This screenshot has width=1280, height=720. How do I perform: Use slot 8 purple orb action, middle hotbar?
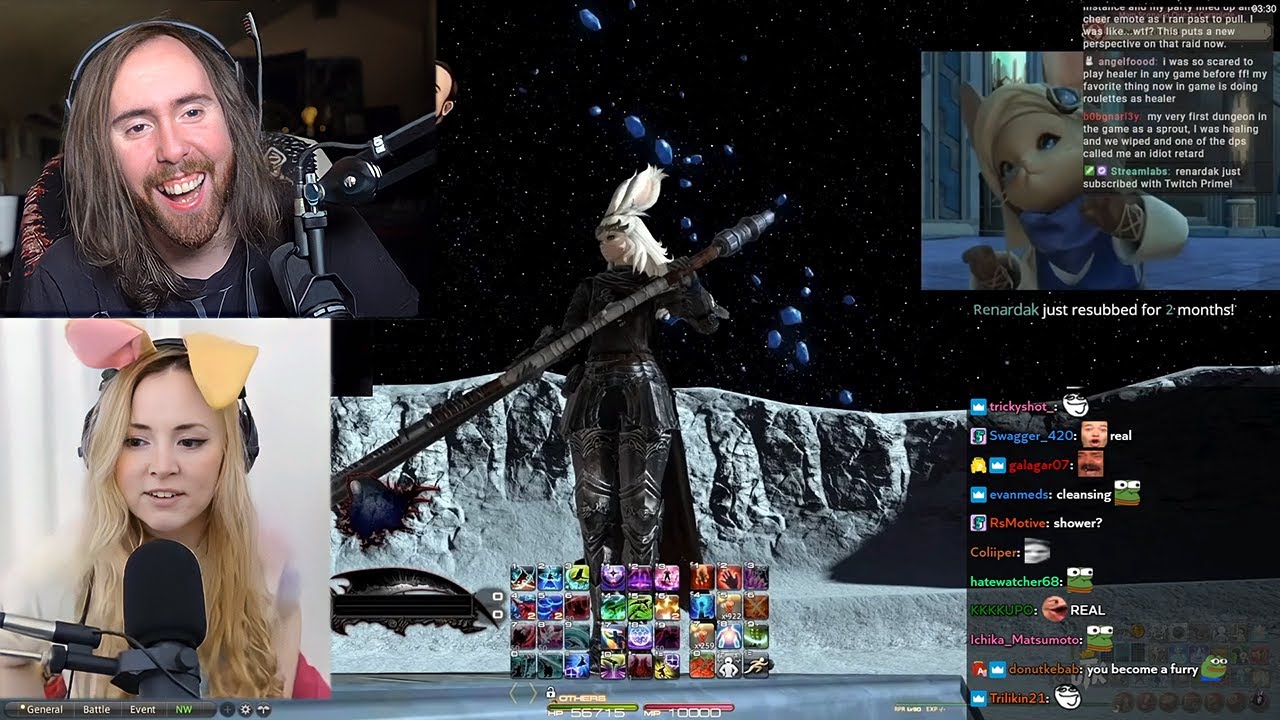point(640,635)
